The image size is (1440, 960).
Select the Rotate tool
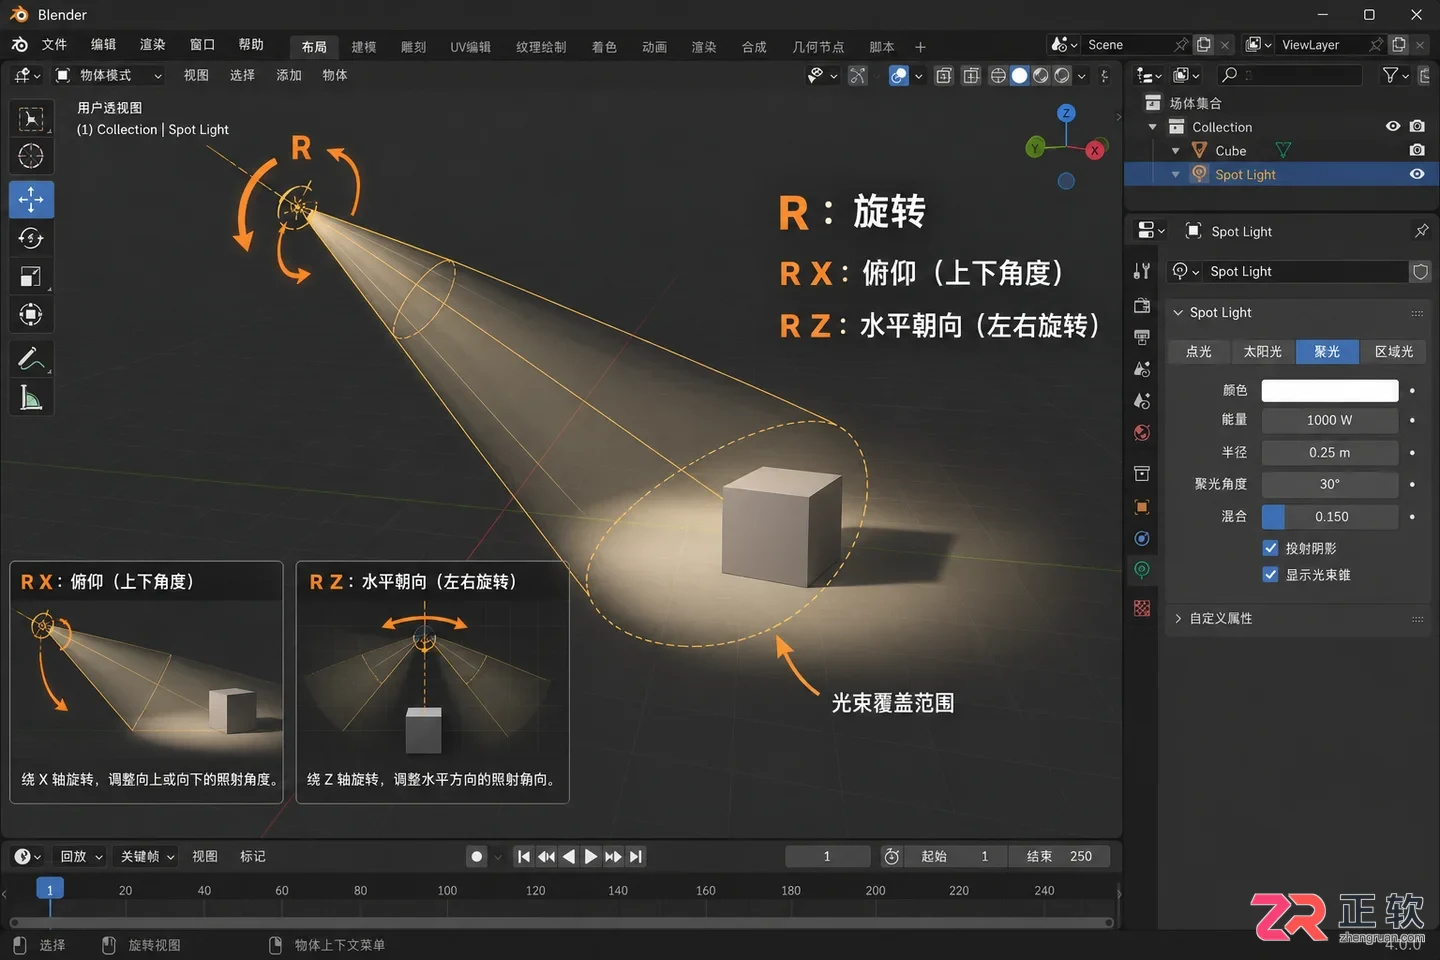coord(31,238)
